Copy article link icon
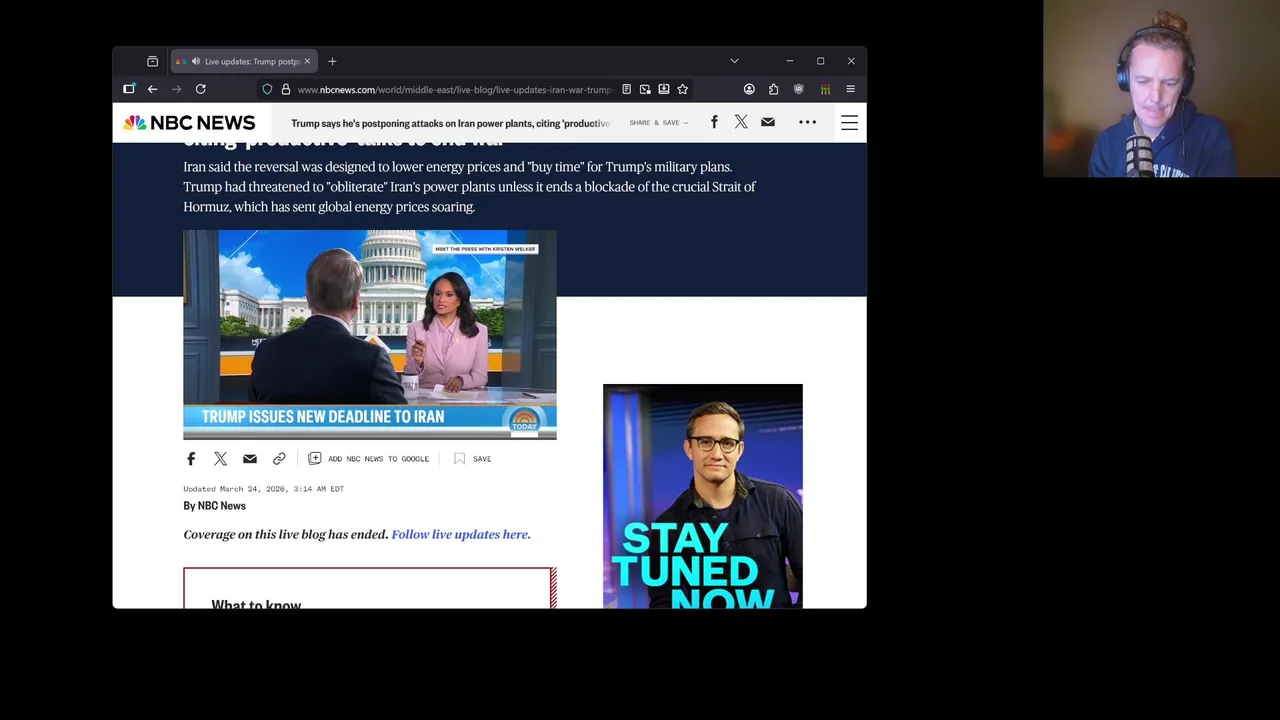 [279, 459]
